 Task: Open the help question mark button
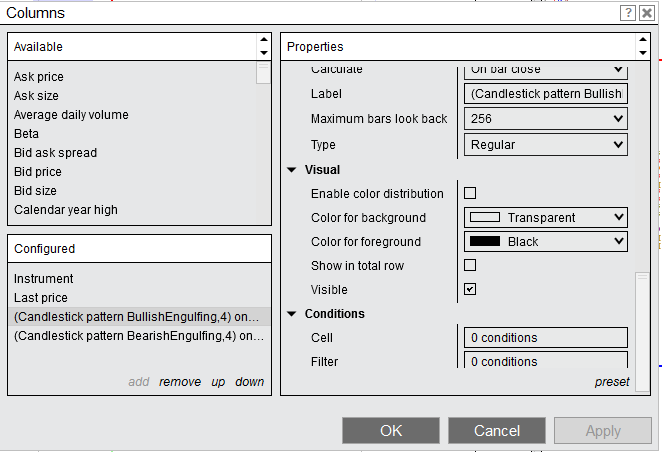tap(628, 13)
